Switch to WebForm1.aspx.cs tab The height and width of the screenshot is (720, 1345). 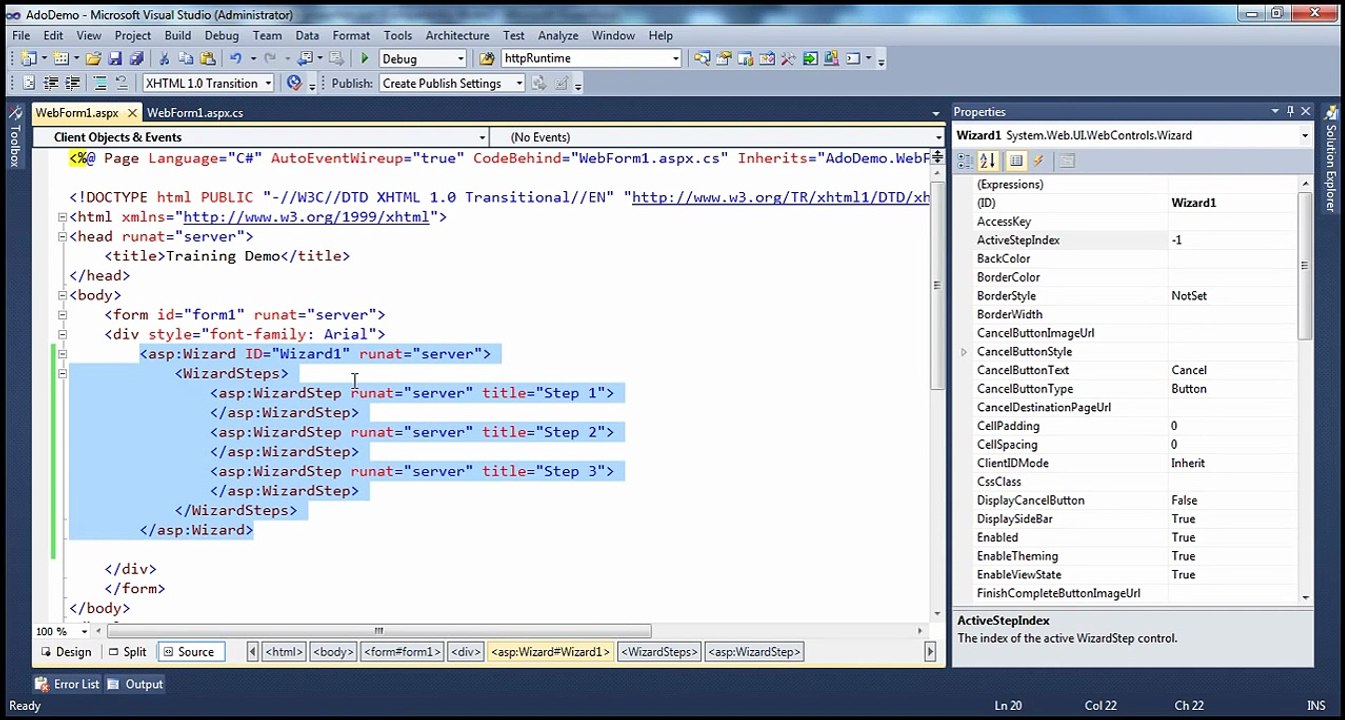pyautogui.click(x=195, y=113)
